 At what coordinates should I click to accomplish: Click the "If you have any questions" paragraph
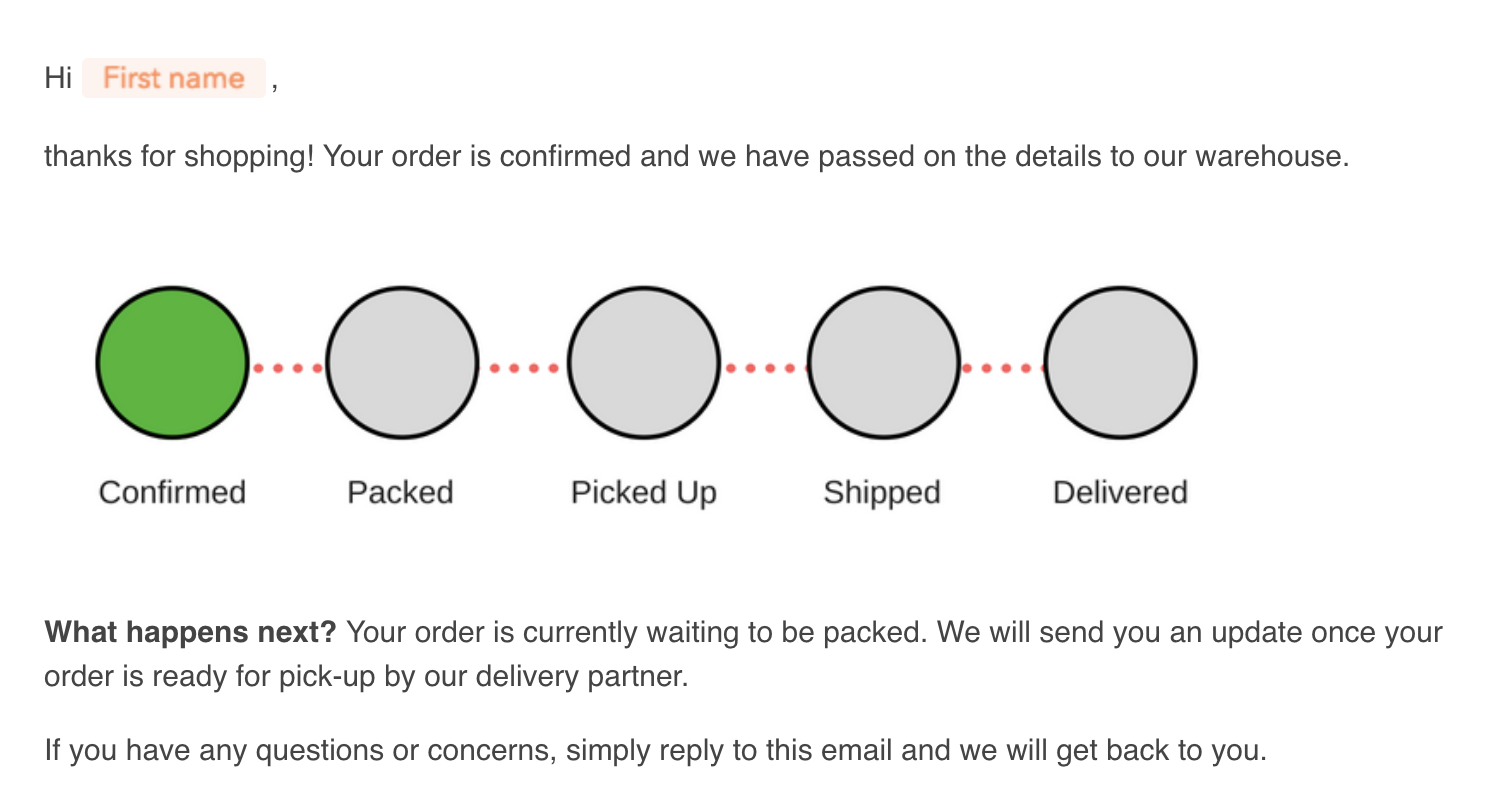(655, 749)
